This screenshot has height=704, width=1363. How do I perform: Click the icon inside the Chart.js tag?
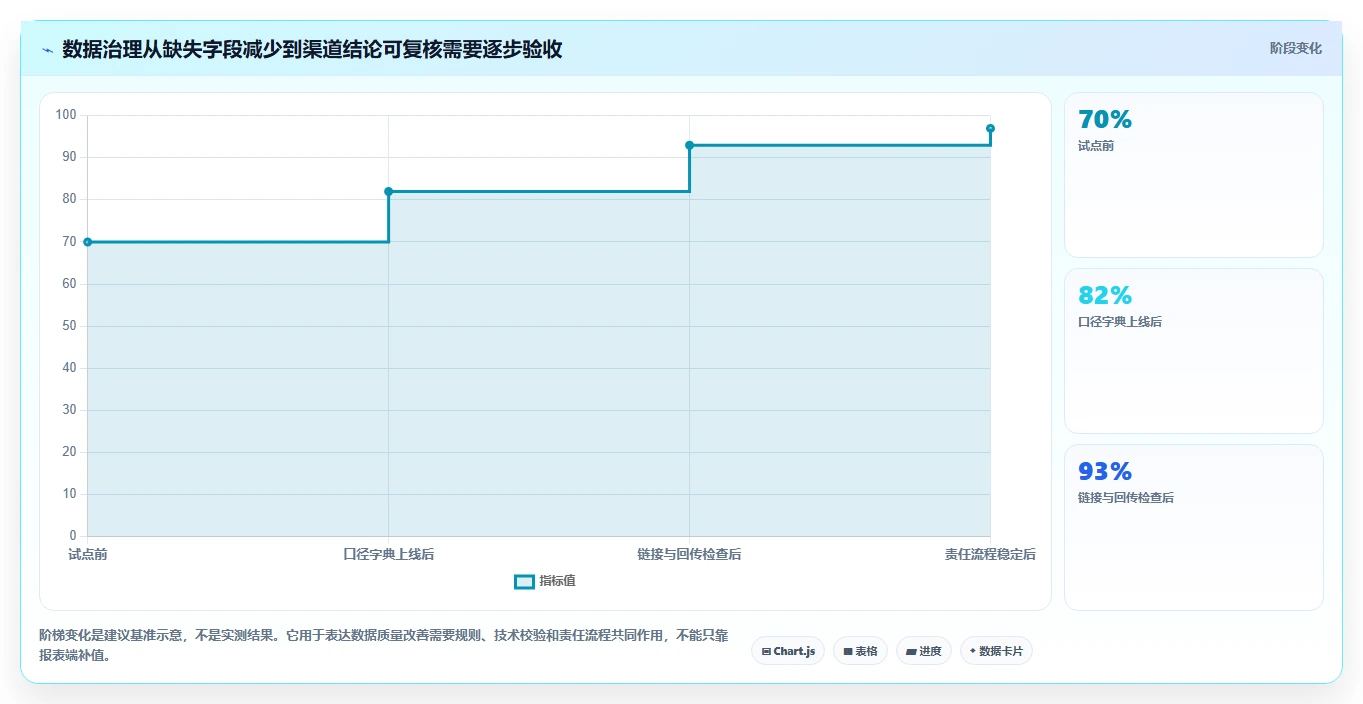point(766,652)
